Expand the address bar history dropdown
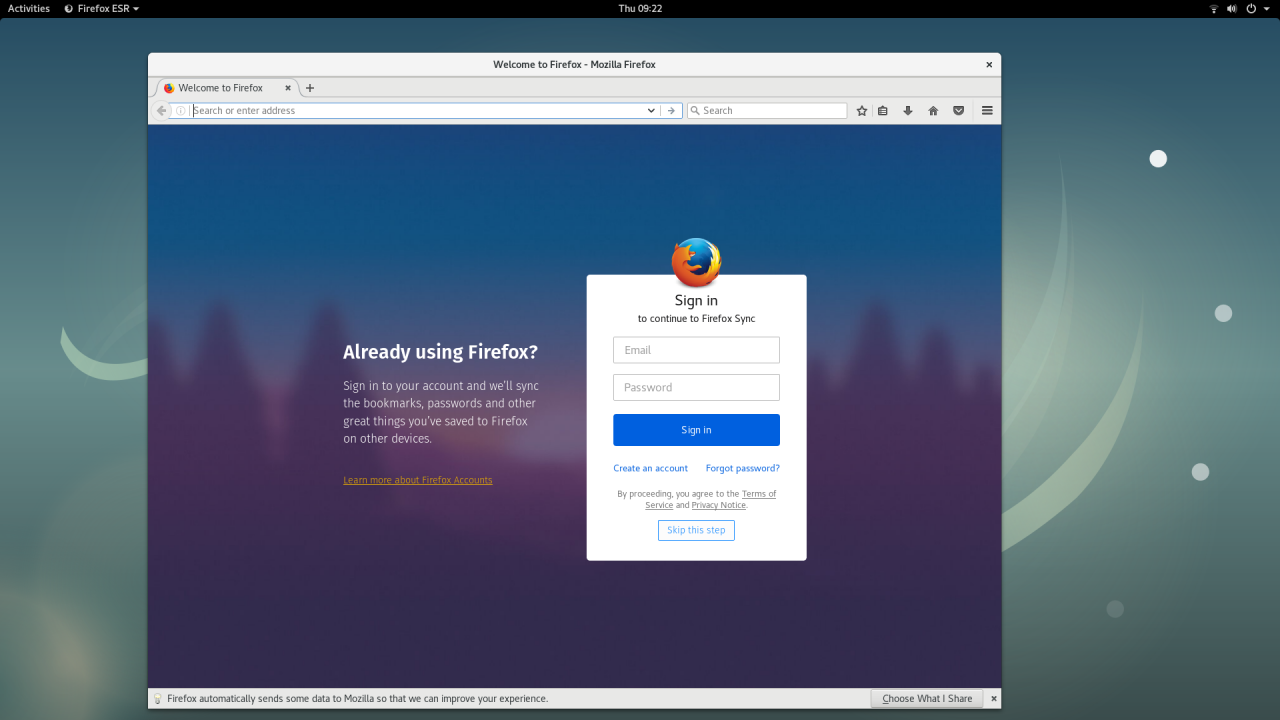Viewport: 1280px width, 720px height. click(x=652, y=111)
